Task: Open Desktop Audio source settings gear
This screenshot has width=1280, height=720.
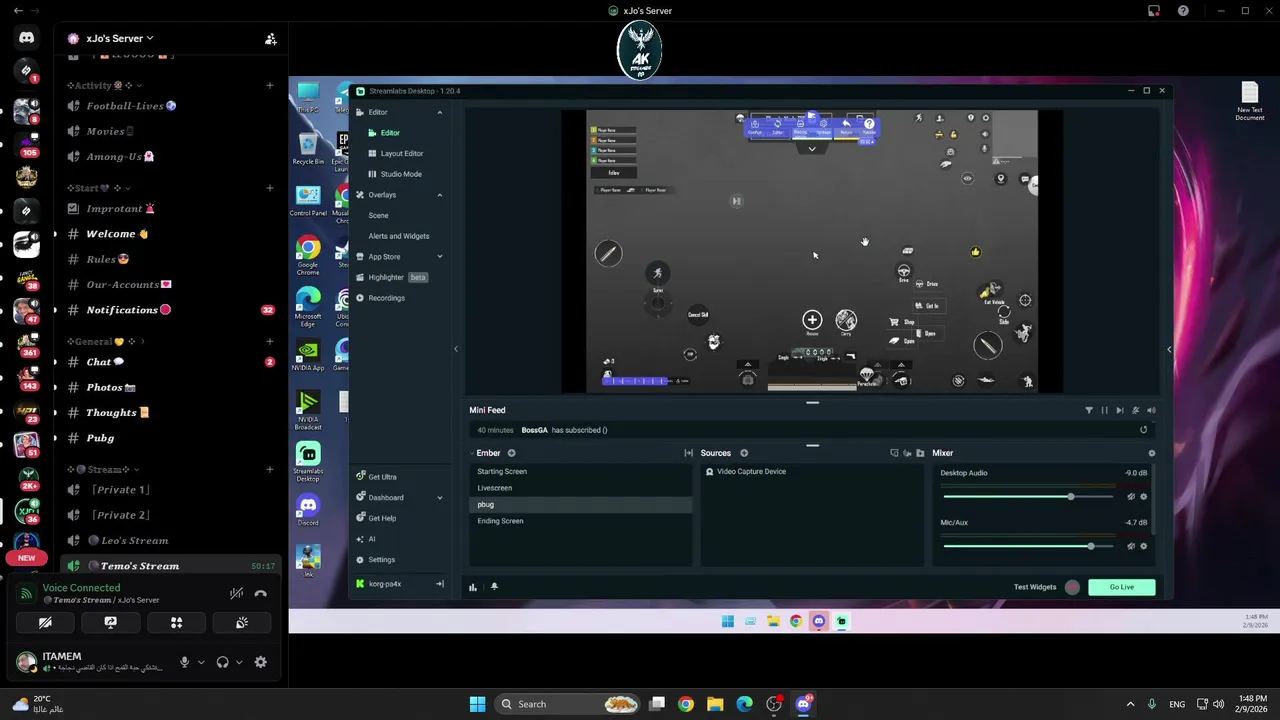Action: [1144, 497]
